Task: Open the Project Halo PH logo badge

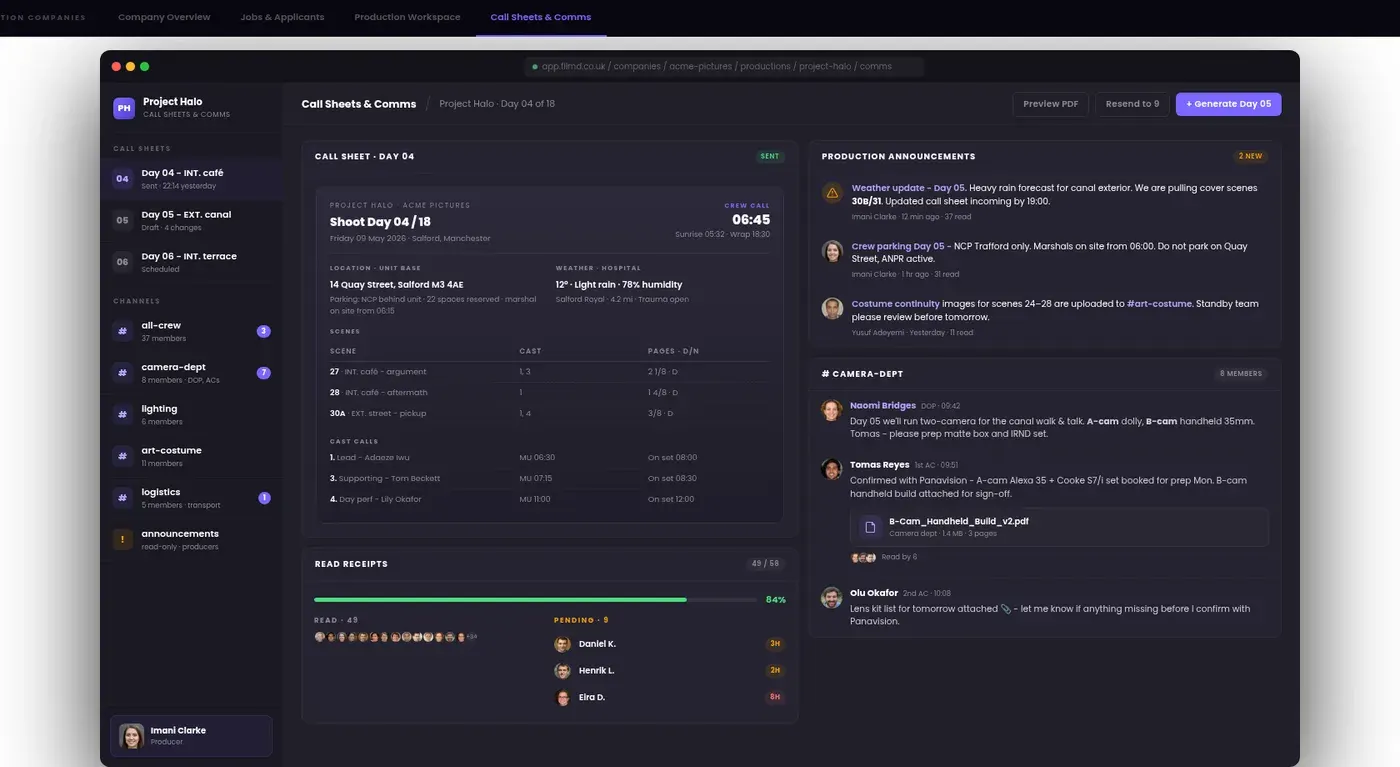Action: pyautogui.click(x=123, y=108)
